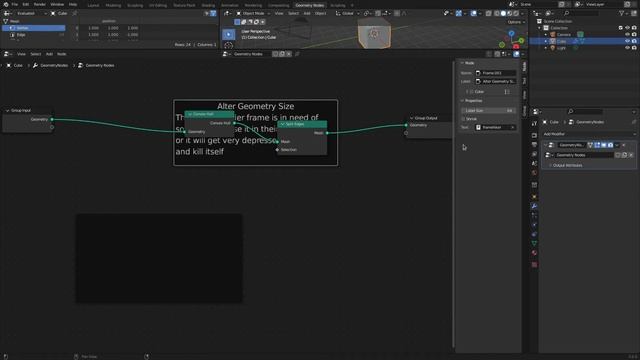Image resolution: width=640 pixels, height=360 pixels.
Task: Click the Blender logo icon
Action: coord(6,4)
